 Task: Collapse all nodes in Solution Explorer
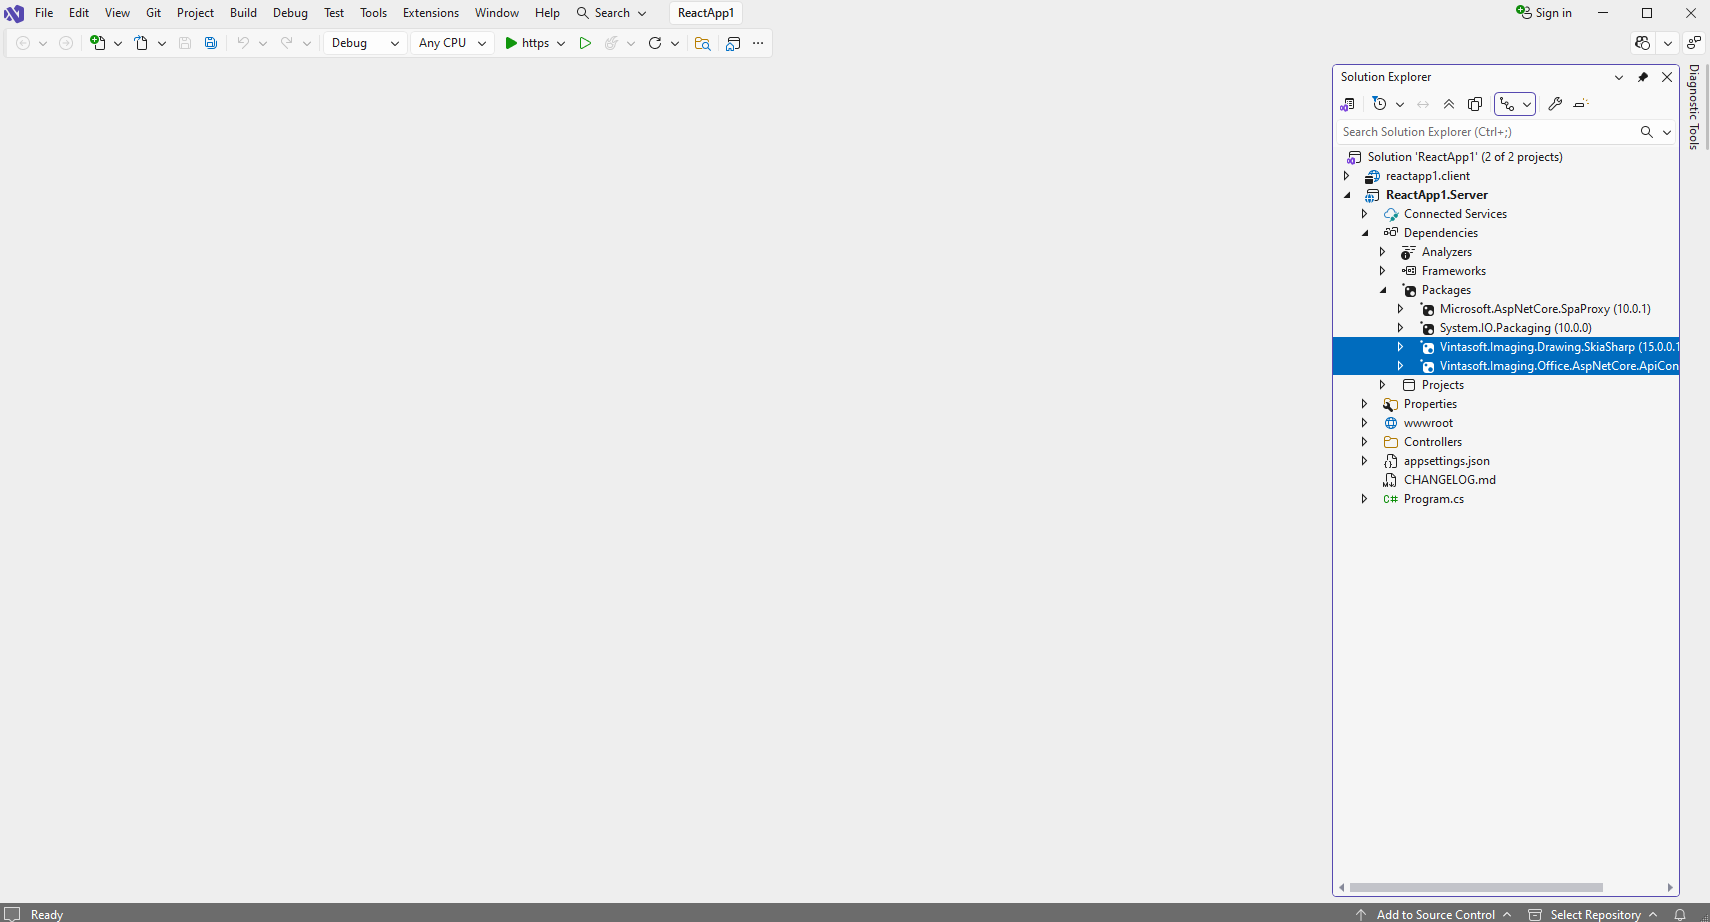coord(1449,104)
